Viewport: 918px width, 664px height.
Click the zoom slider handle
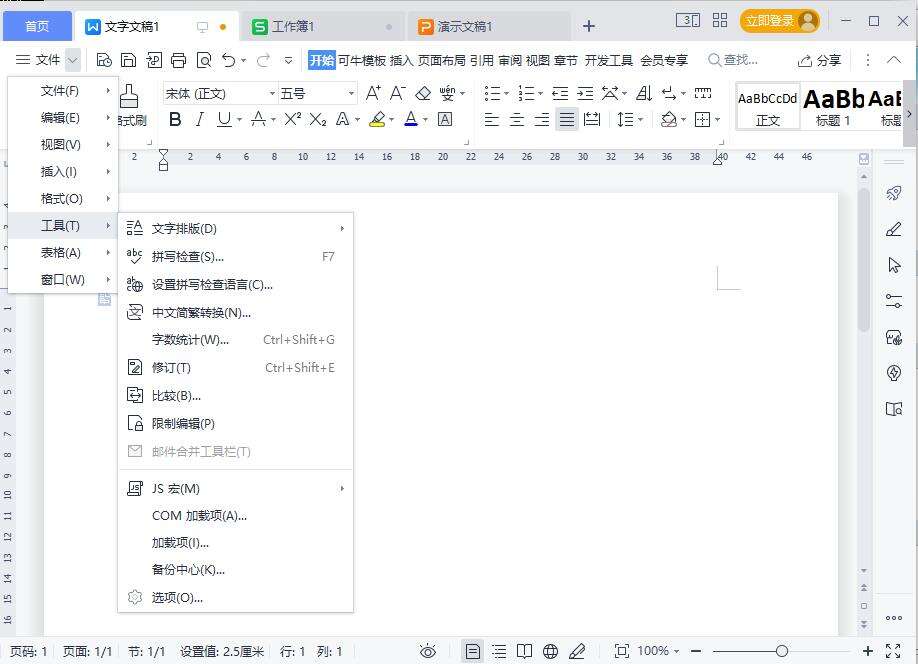(782, 651)
